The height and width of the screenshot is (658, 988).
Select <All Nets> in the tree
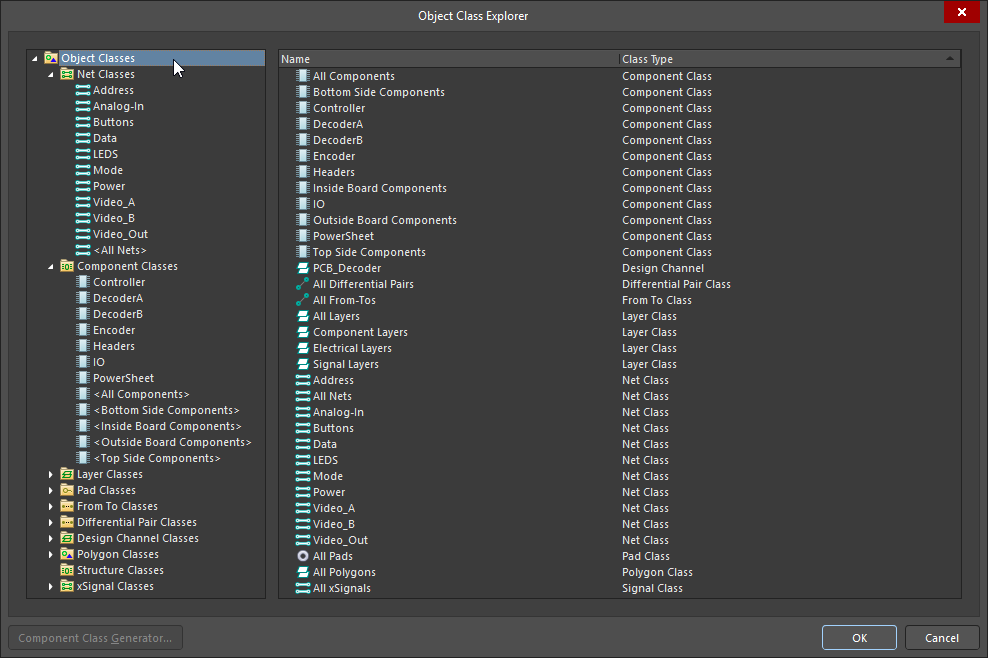point(120,250)
